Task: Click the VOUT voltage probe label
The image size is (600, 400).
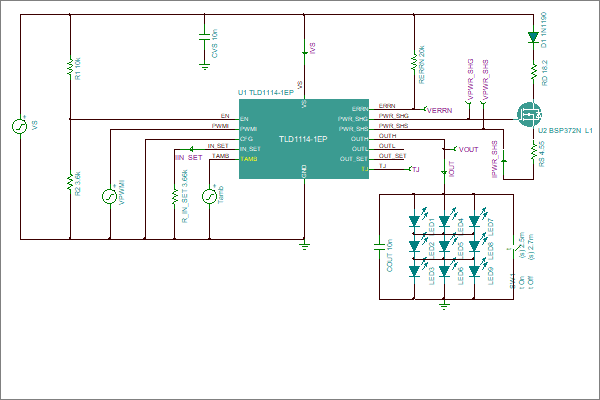Action: (468, 150)
